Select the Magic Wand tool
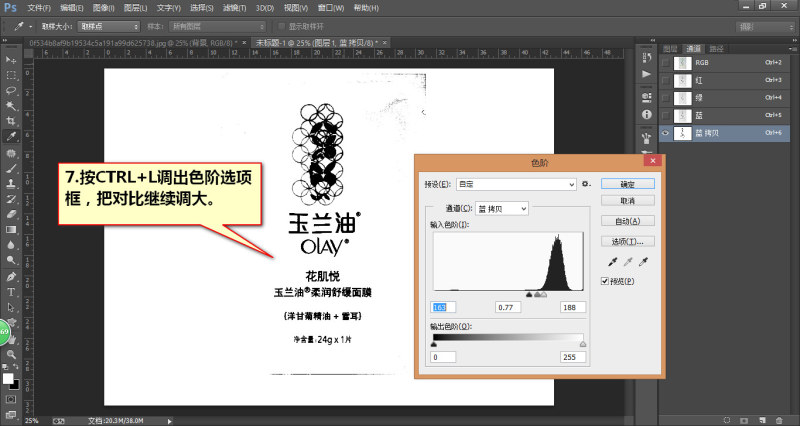This screenshot has height=426, width=800. pyautogui.click(x=11, y=106)
